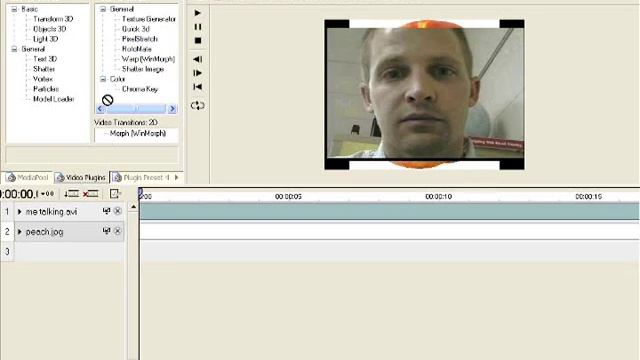Collapse the right General plugin group
Image resolution: width=640 pixels, height=360 pixels.
(x=103, y=9)
